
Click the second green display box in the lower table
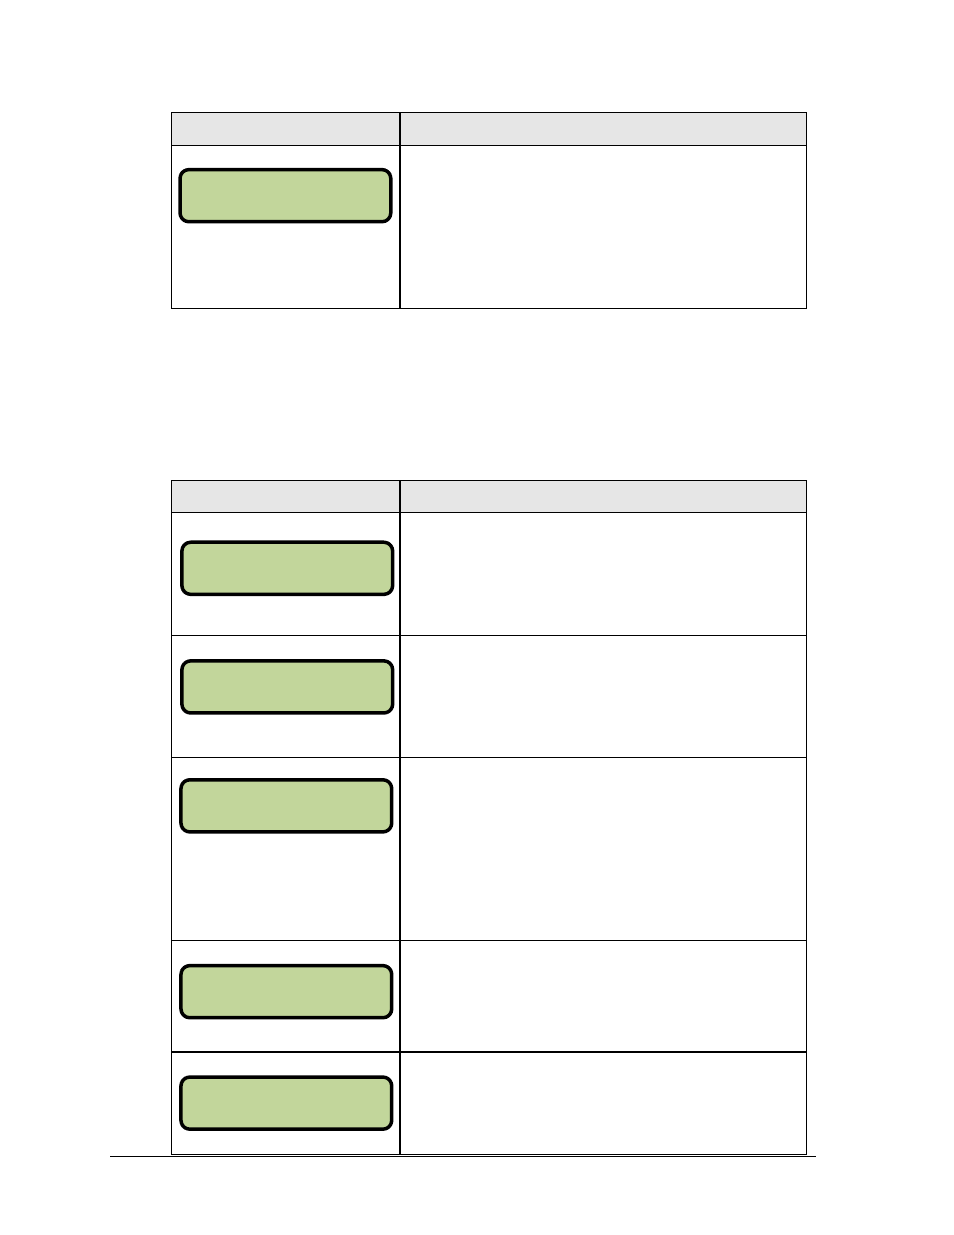287,686
